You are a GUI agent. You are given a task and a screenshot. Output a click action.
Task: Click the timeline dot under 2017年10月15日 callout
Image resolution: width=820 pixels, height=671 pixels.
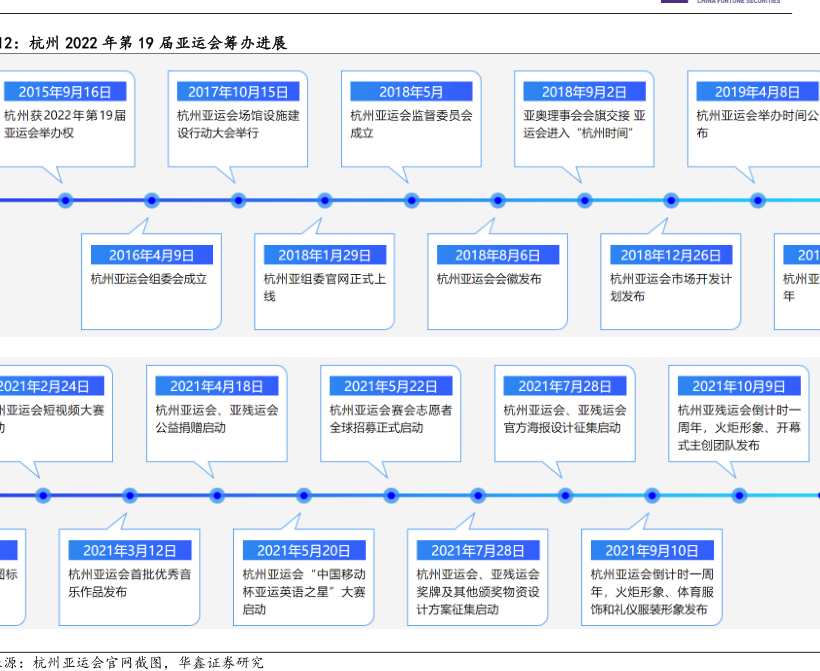coord(238,200)
